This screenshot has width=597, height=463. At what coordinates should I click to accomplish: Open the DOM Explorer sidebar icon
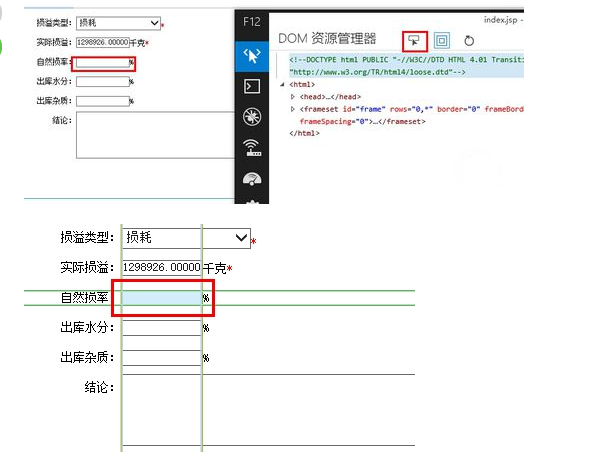click(x=252, y=56)
